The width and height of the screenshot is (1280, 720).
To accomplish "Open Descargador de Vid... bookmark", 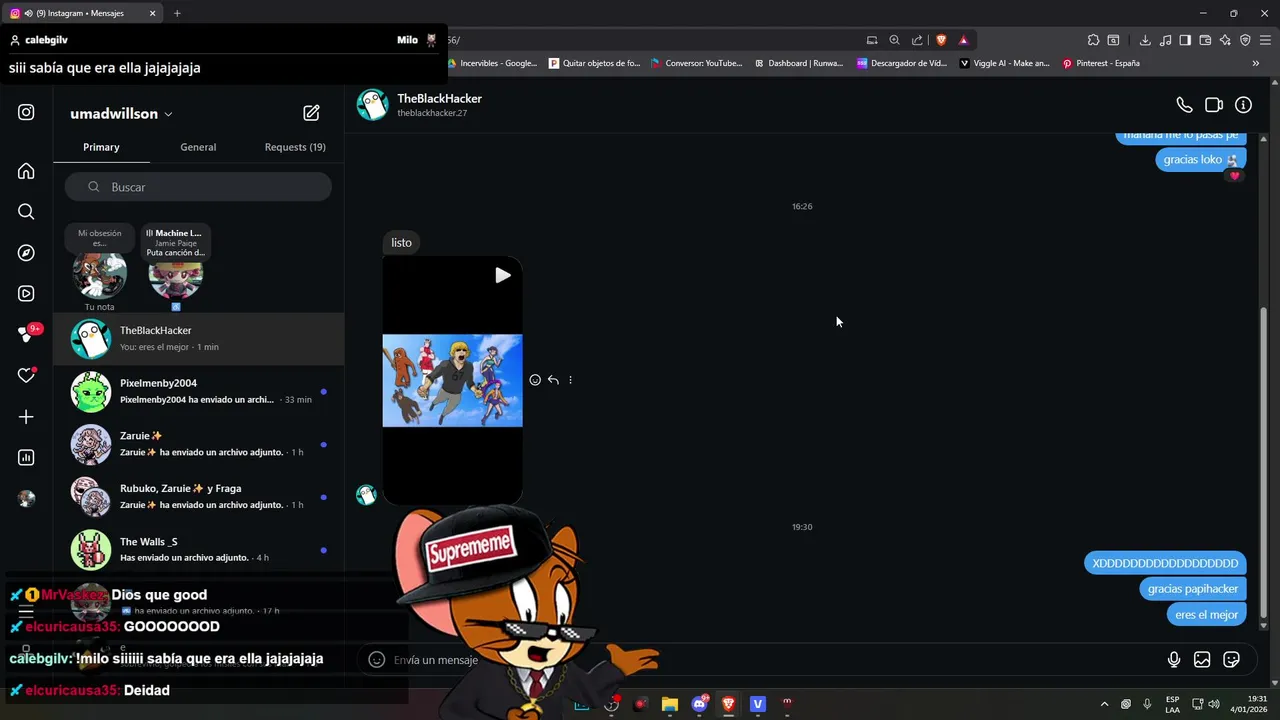I will click(901, 63).
